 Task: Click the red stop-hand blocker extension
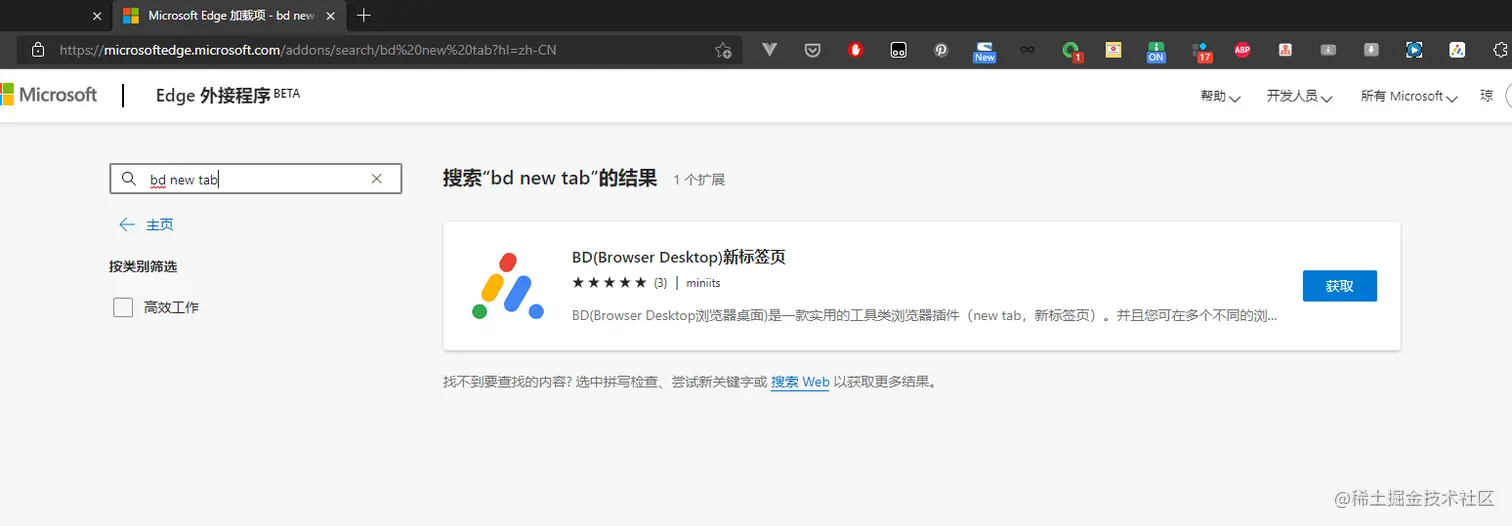pos(855,49)
